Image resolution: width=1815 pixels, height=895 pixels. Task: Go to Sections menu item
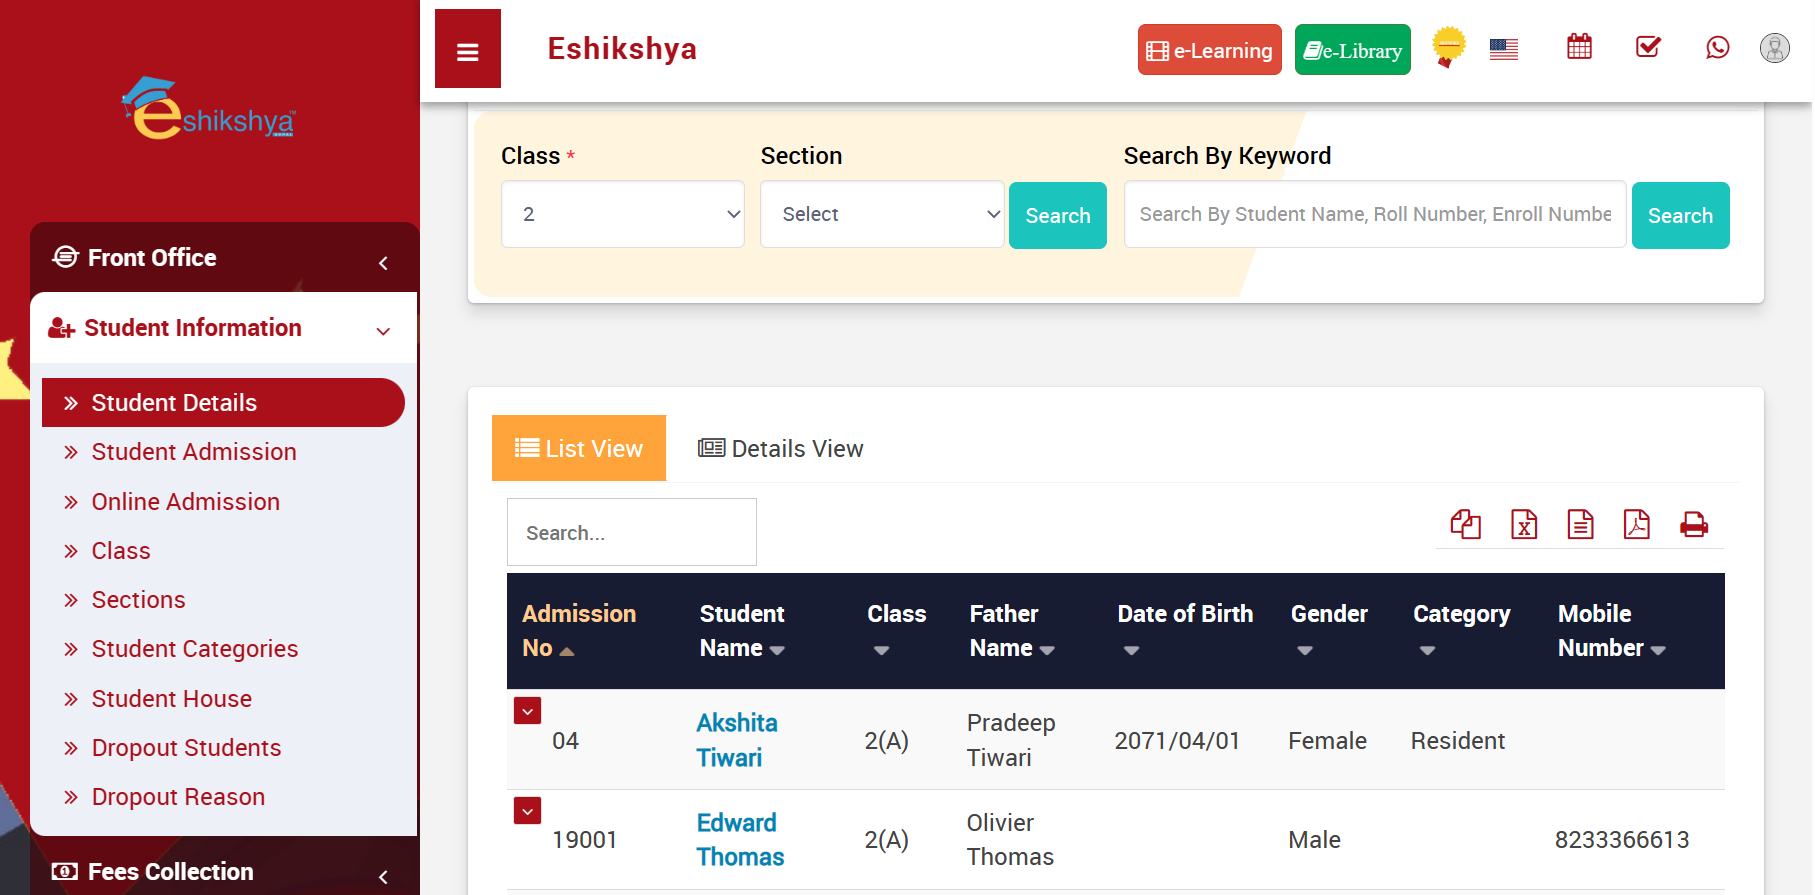coord(139,600)
